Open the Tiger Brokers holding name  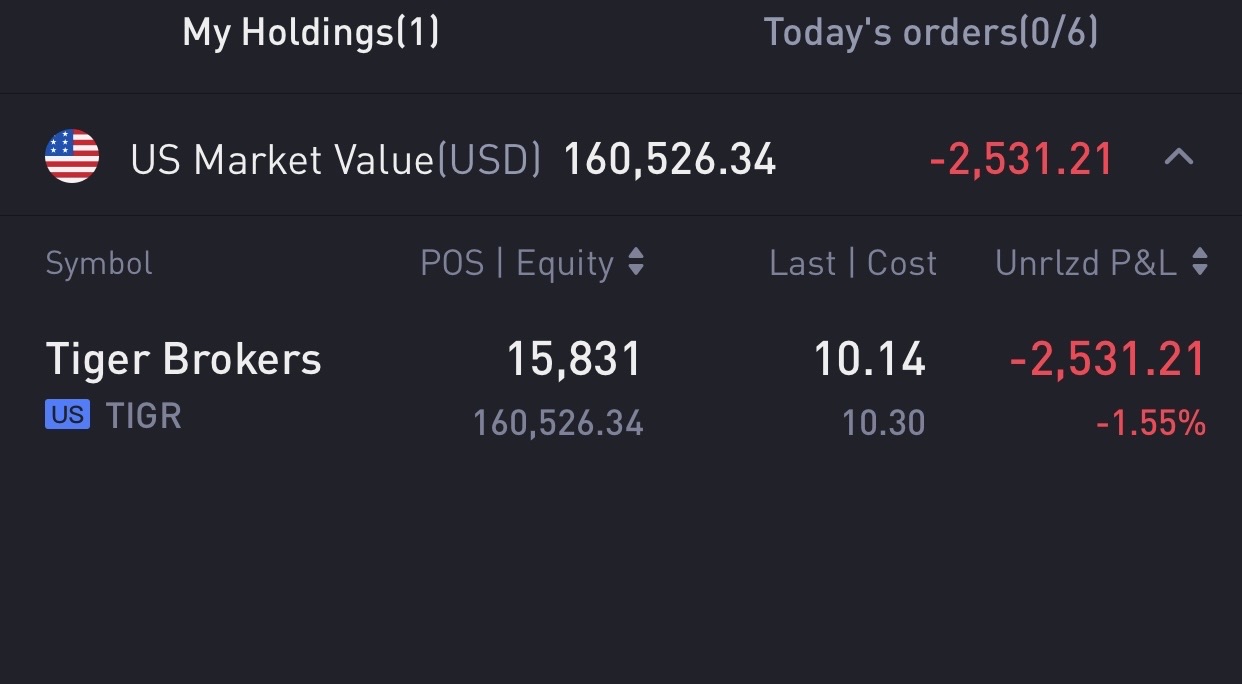[x=184, y=360]
